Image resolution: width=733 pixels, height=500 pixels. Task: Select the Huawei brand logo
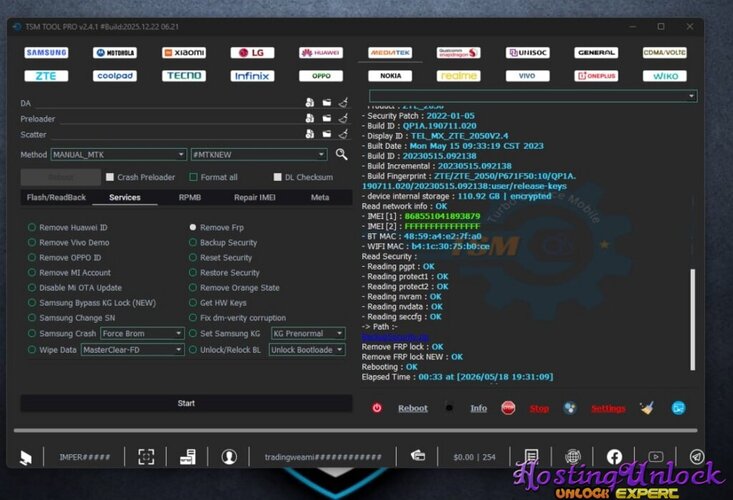pyautogui.click(x=321, y=53)
